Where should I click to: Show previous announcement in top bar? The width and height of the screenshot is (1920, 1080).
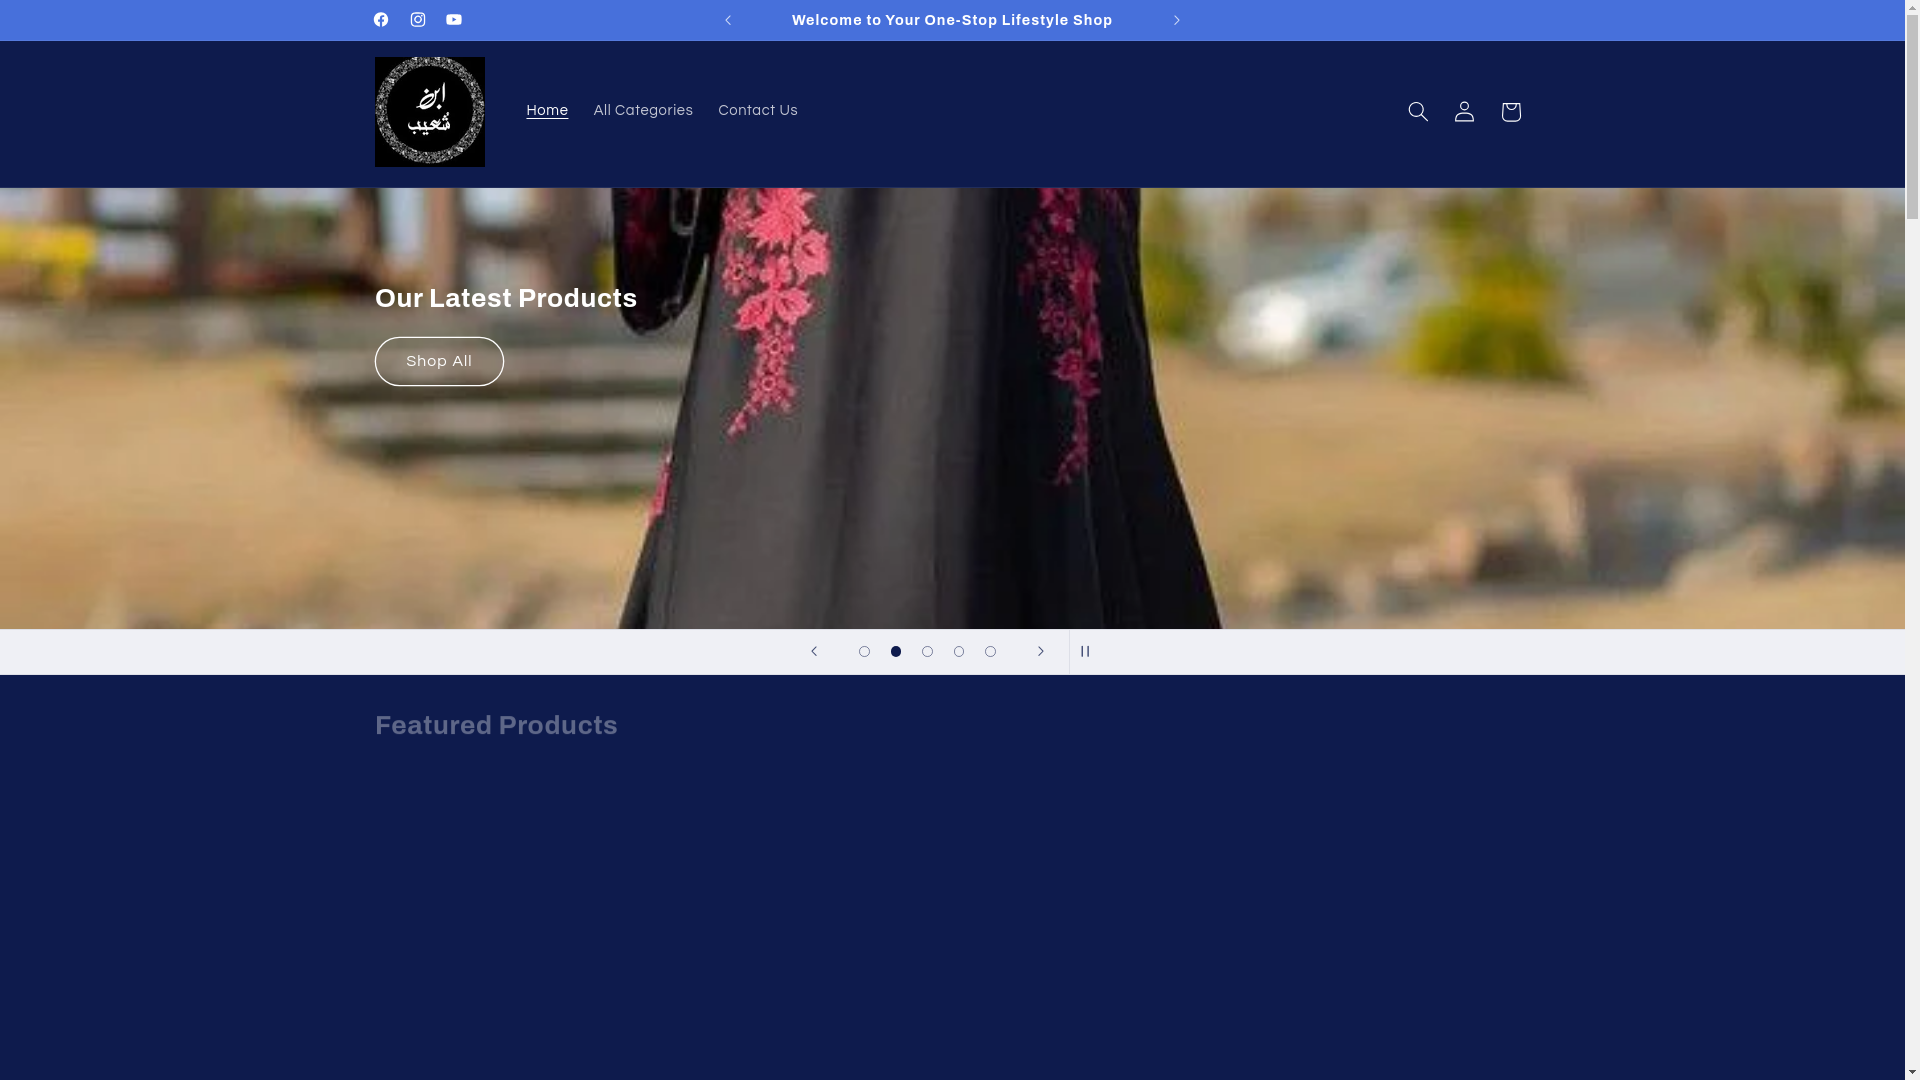tap(728, 20)
